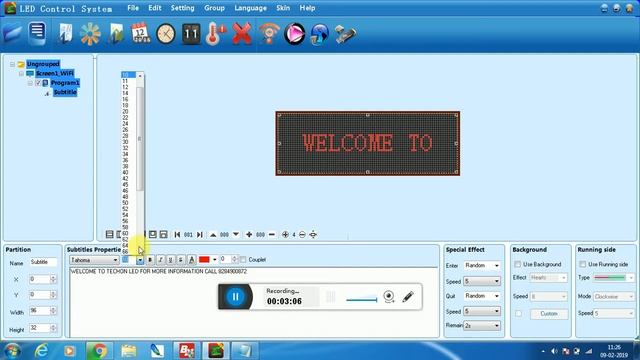Screen dimensions: 640x360
Task: Select Subtitle item in tree
Action: coord(65,92)
